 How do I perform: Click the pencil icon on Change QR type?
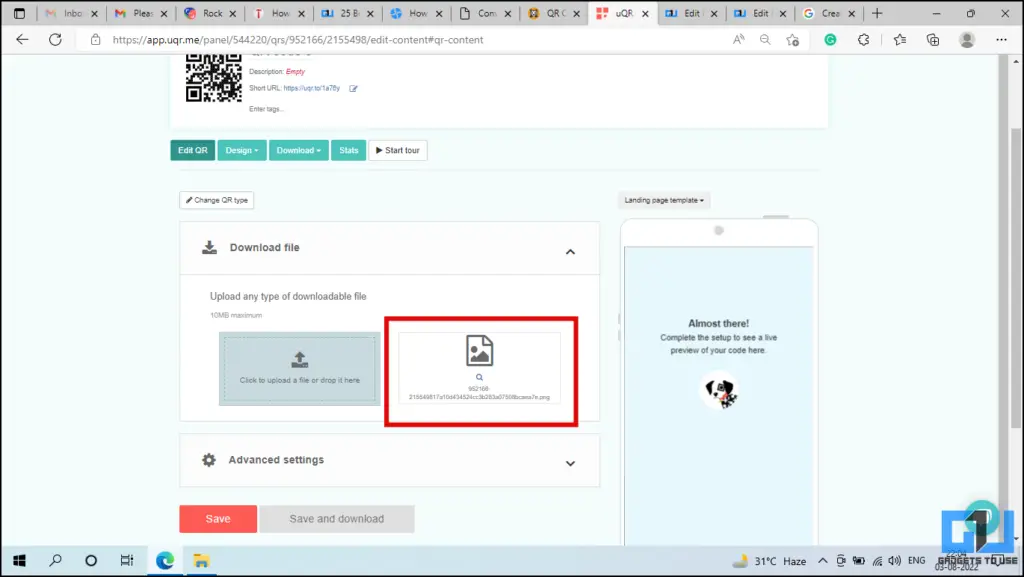pyautogui.click(x=191, y=199)
